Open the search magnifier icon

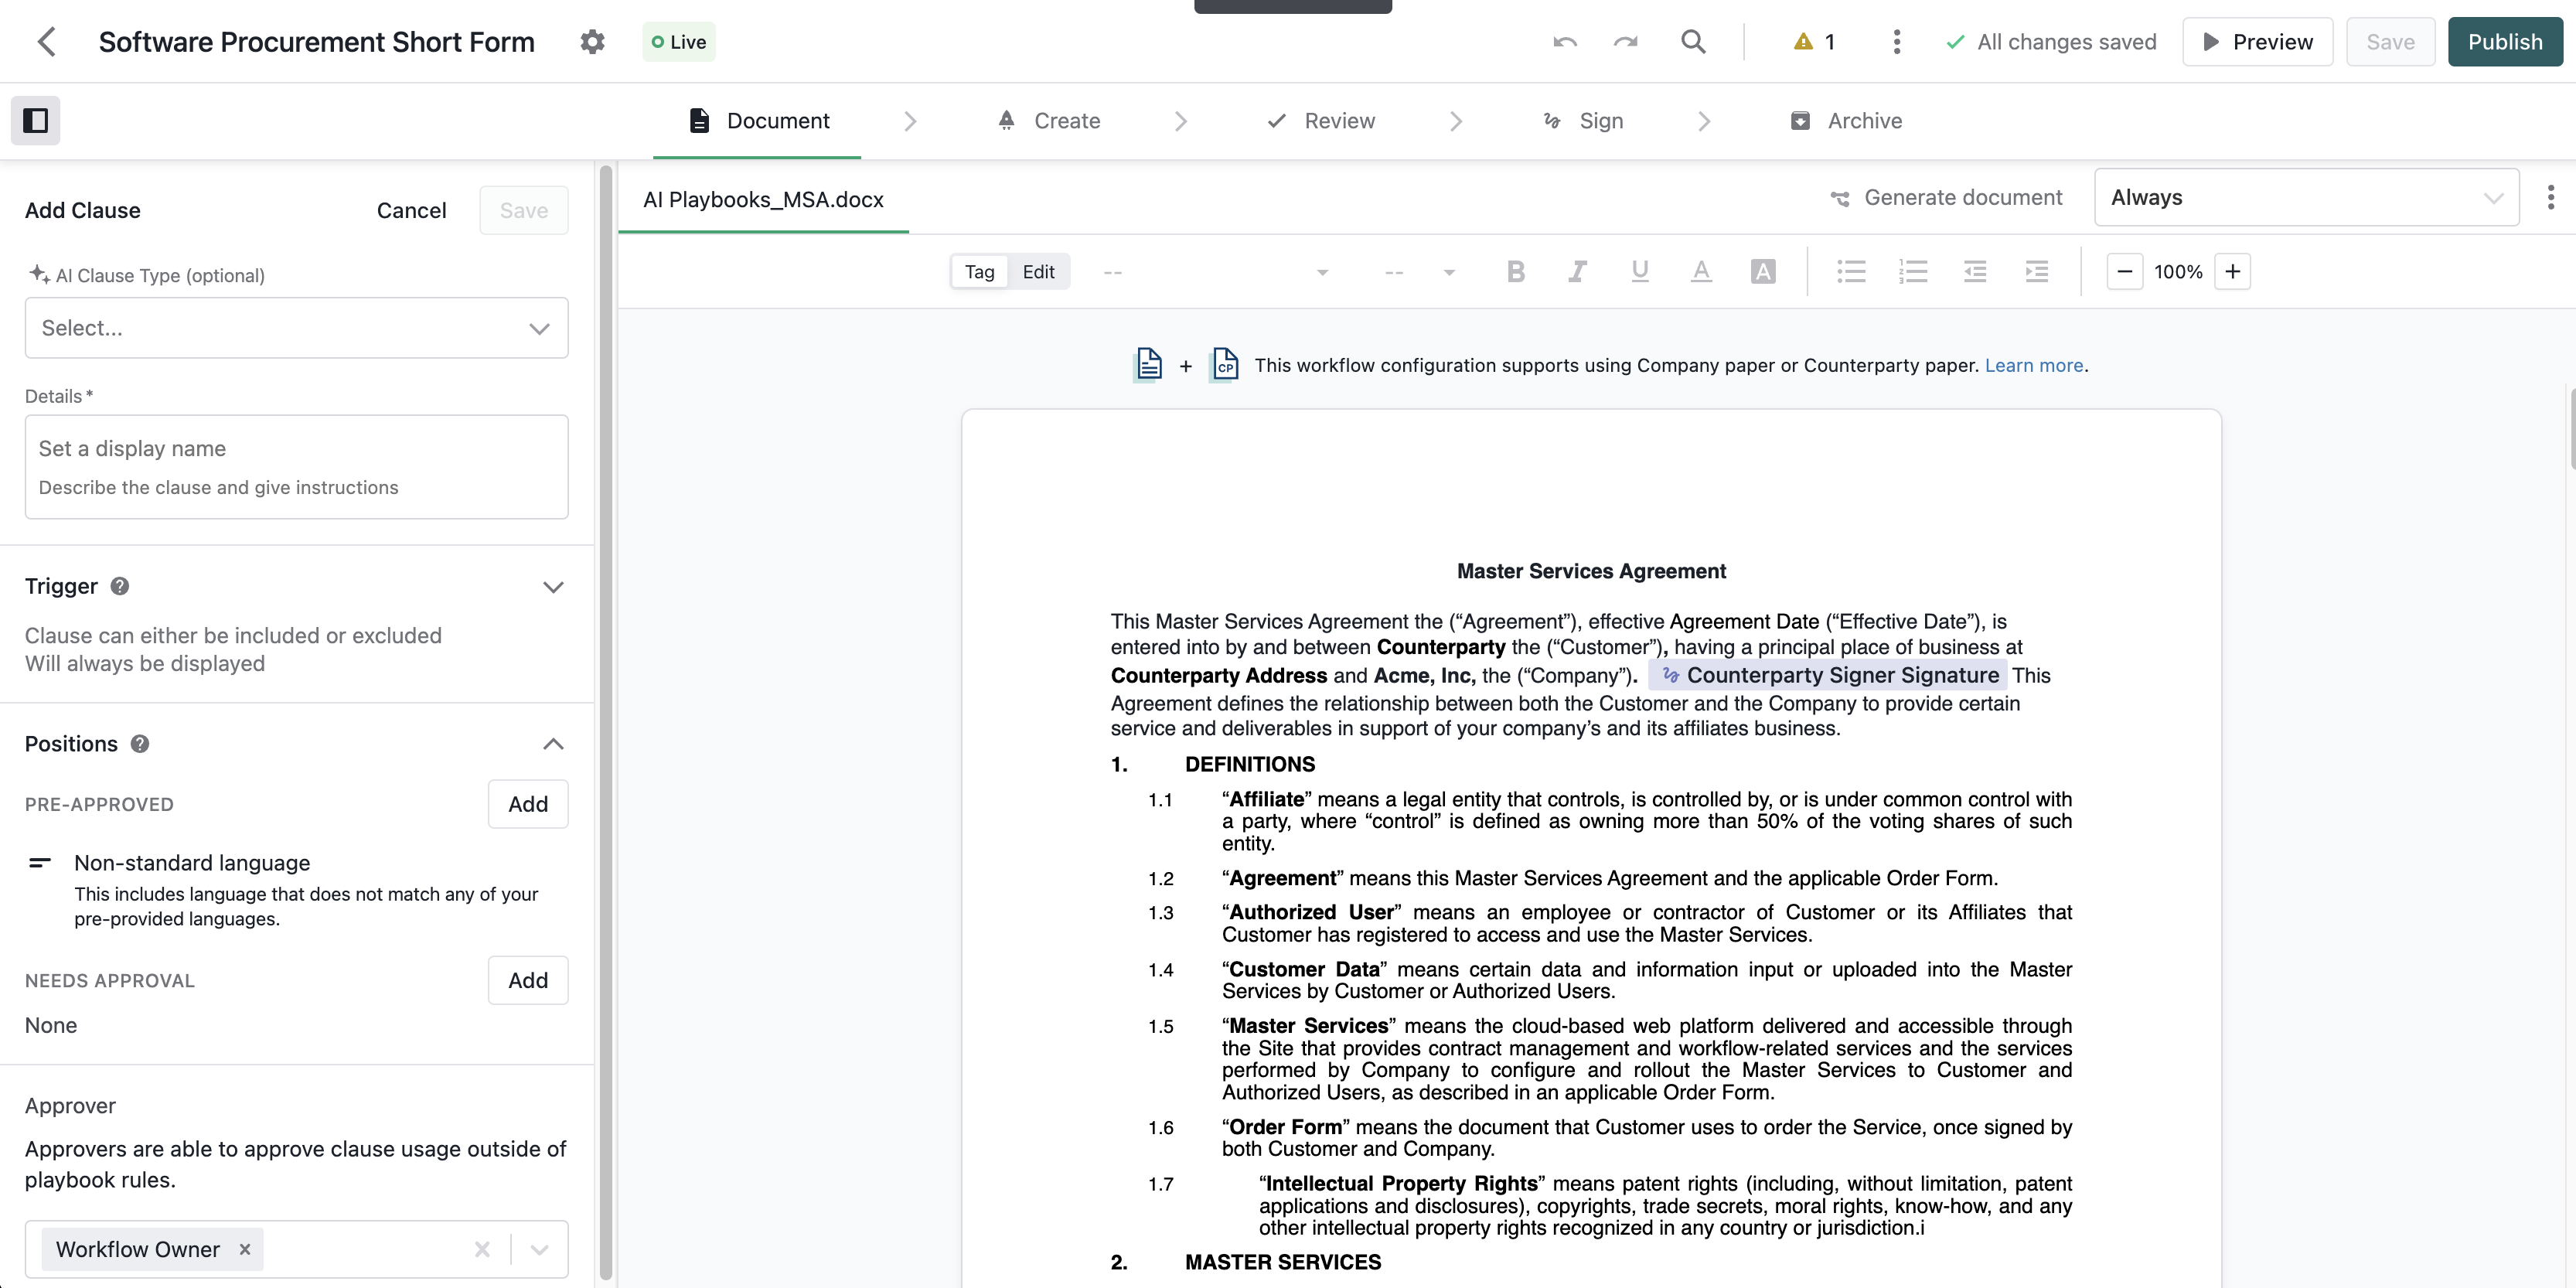tap(1693, 42)
